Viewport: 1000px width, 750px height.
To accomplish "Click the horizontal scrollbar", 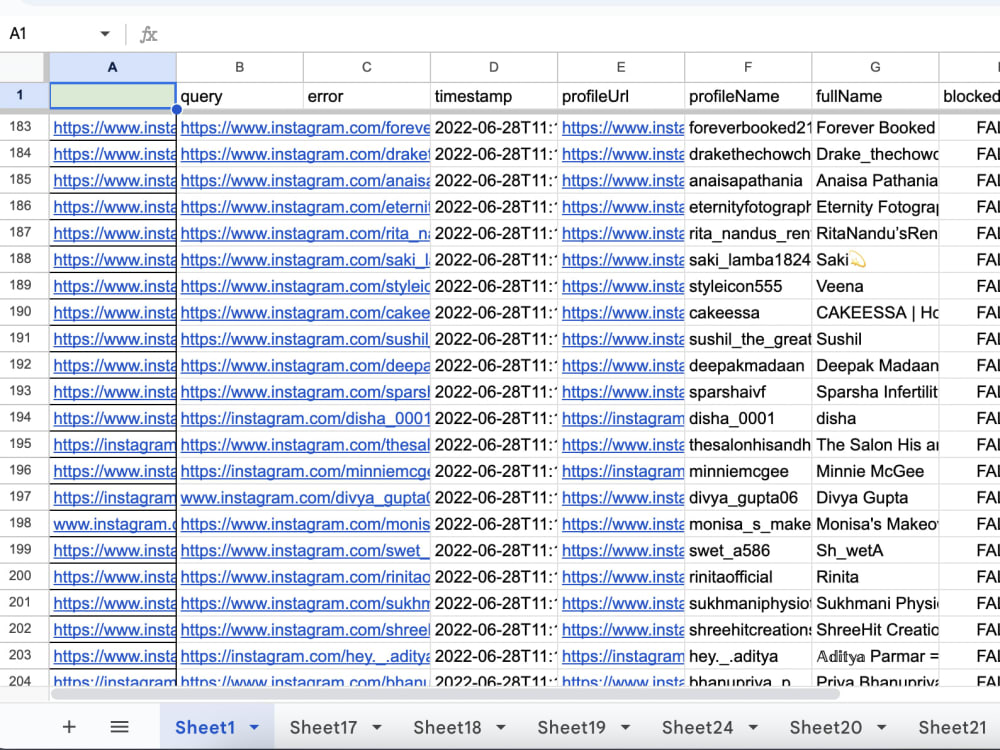I will coord(445,694).
